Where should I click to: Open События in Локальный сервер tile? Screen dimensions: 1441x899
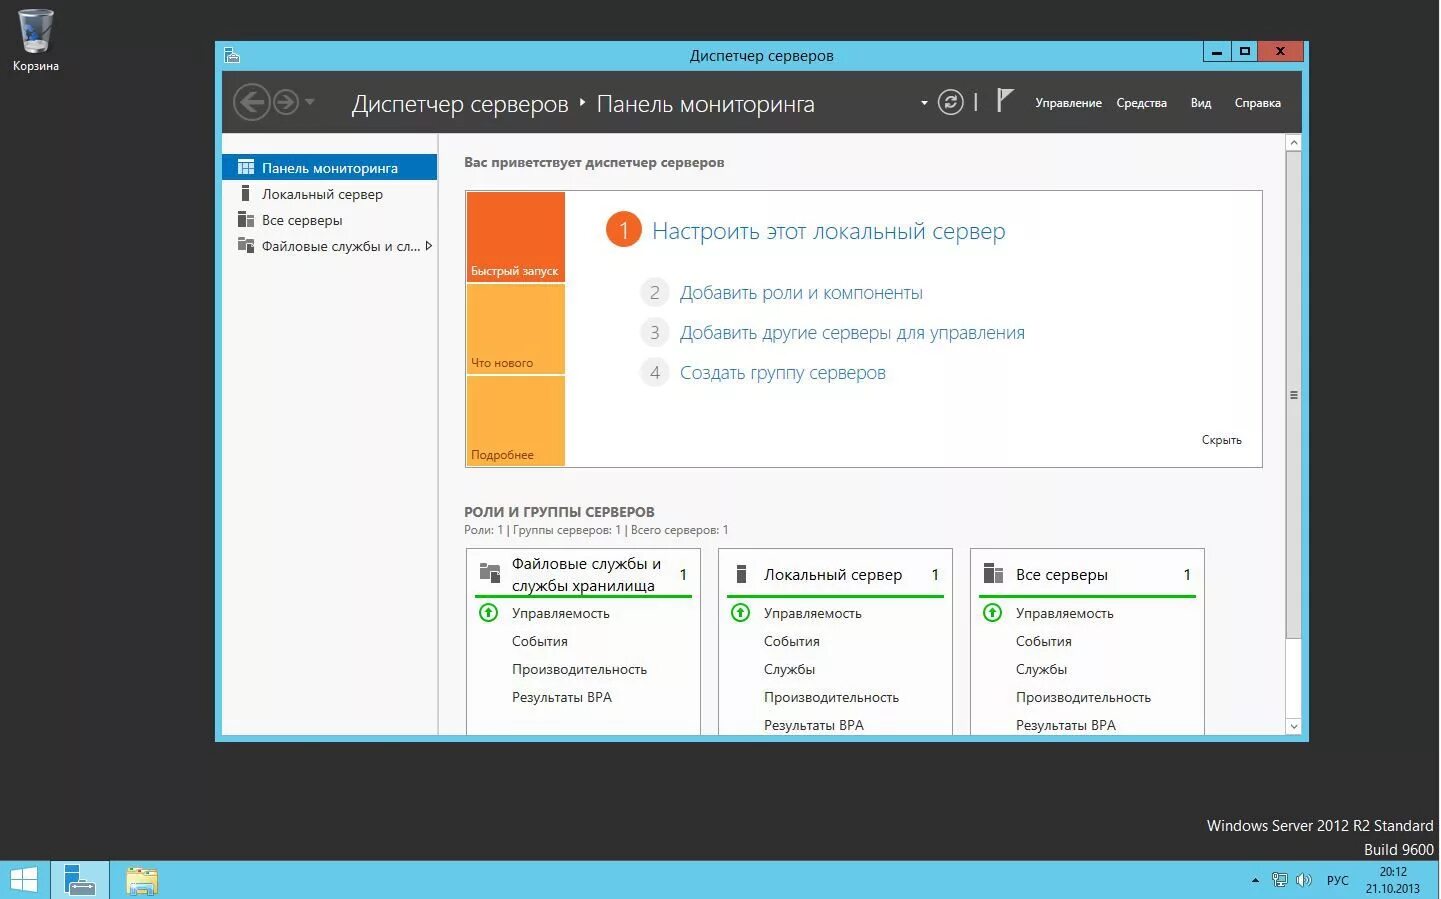pos(792,641)
